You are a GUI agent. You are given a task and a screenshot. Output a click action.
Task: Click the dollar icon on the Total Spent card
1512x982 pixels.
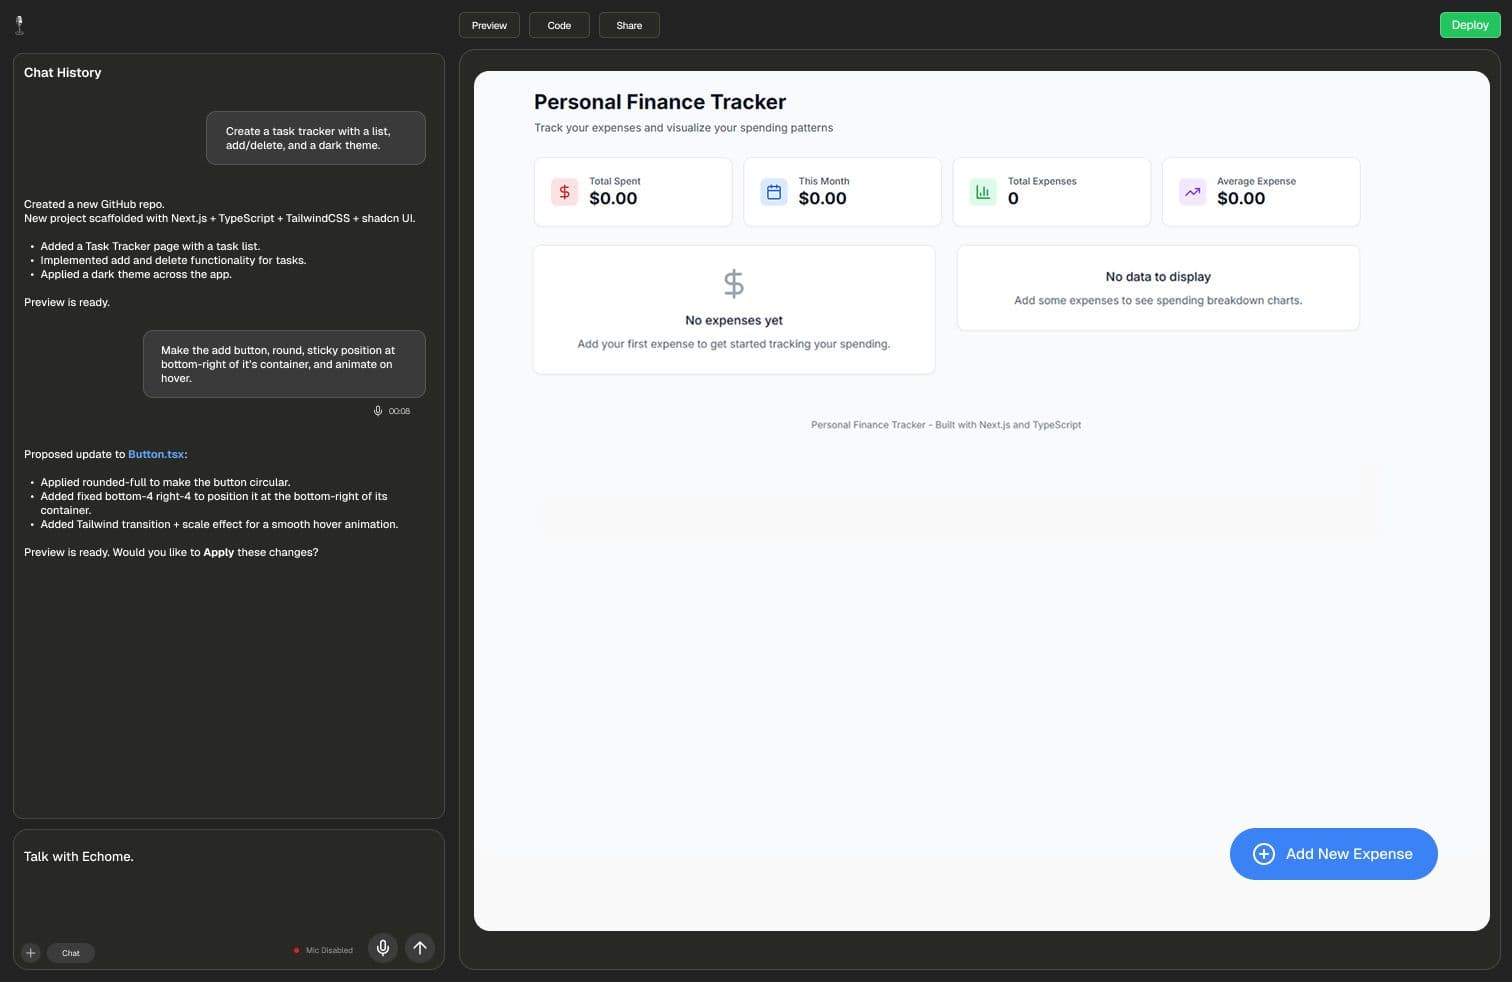(564, 192)
